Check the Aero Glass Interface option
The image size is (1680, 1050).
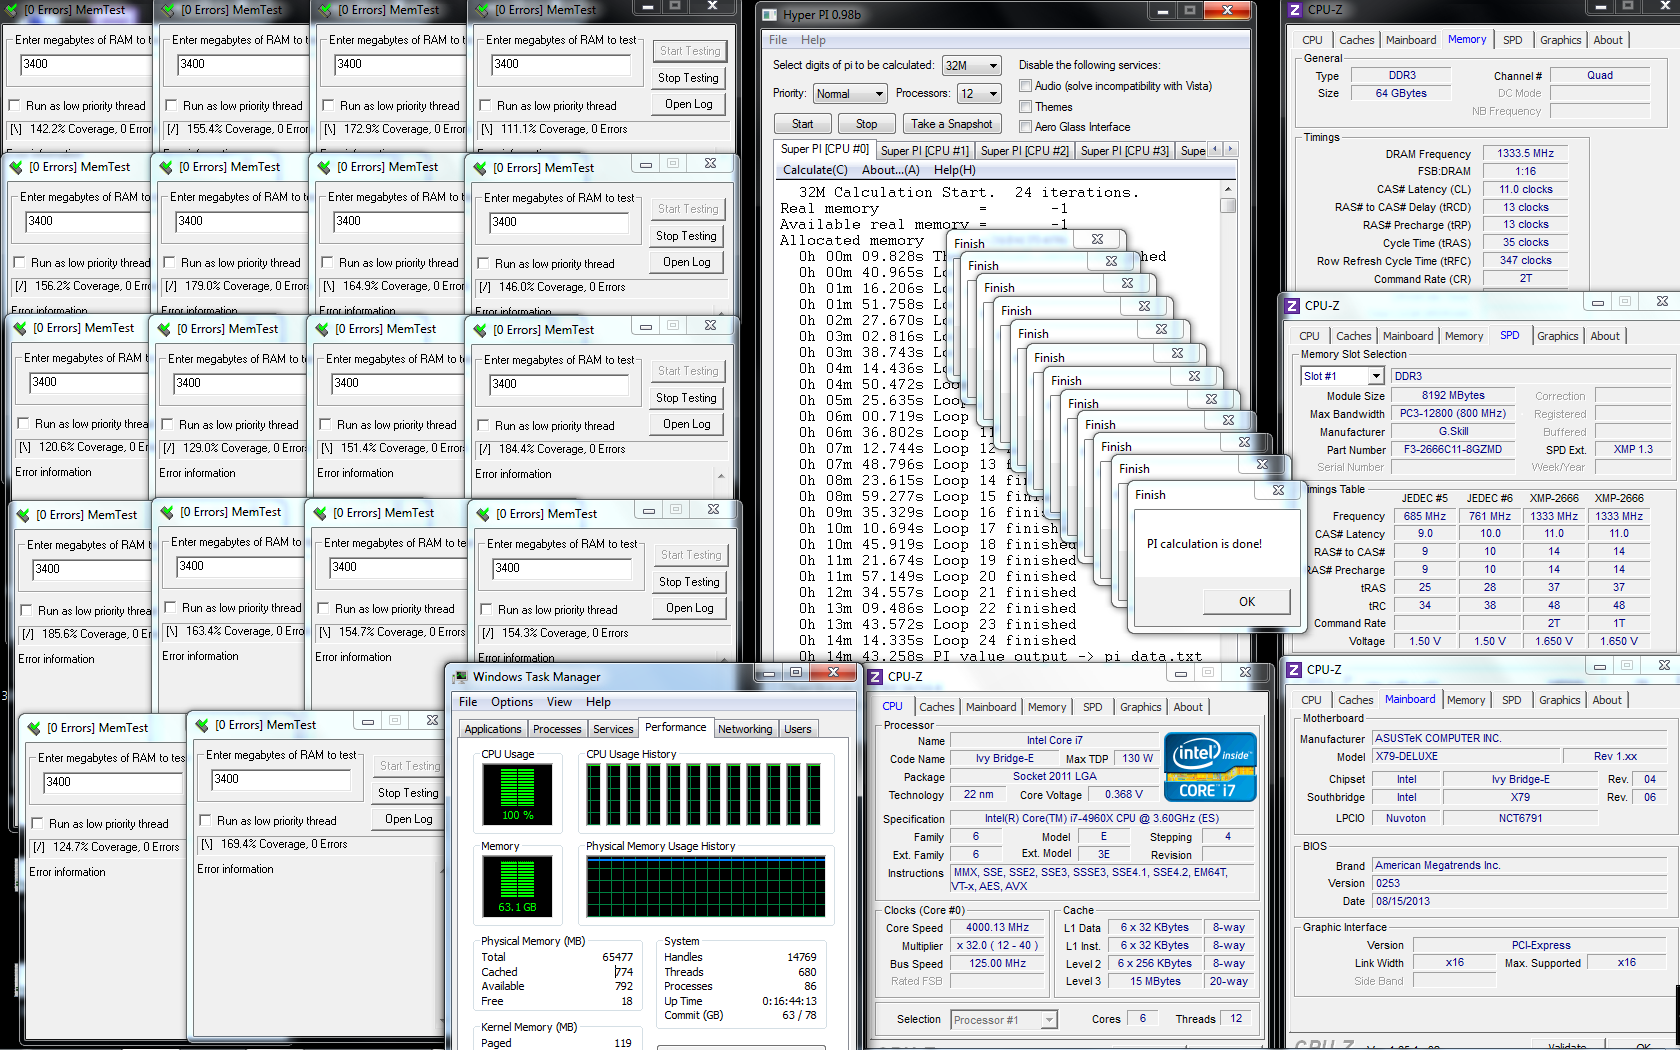click(1025, 127)
